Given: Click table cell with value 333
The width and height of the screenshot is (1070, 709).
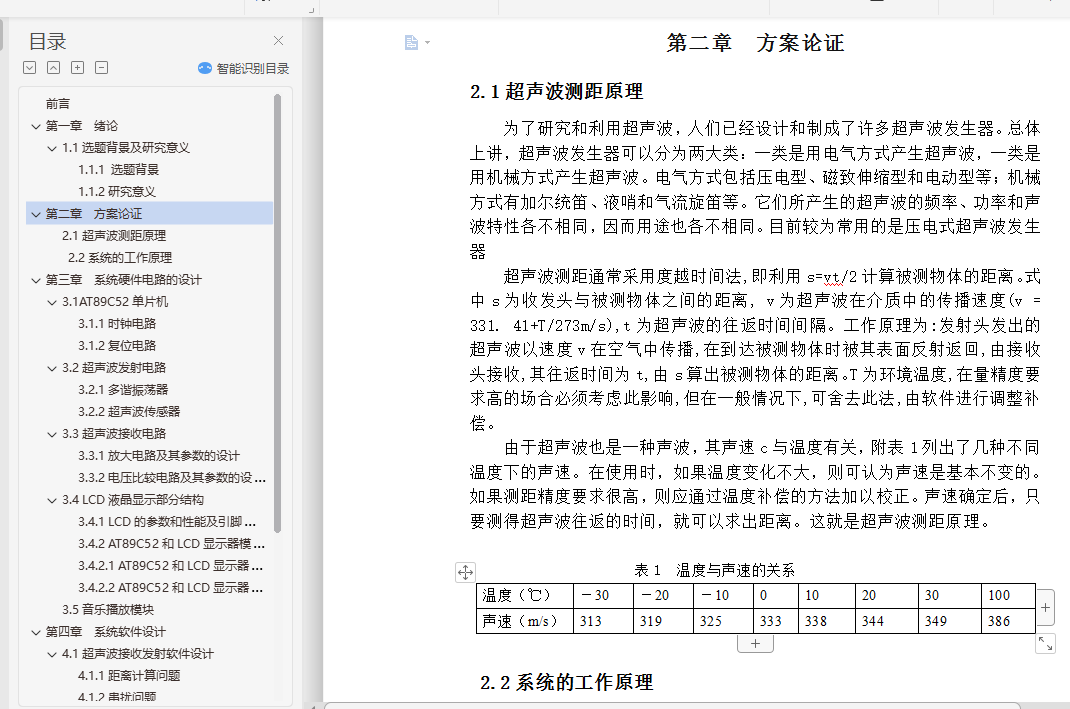Looking at the screenshot, I should pyautogui.click(x=776, y=621).
